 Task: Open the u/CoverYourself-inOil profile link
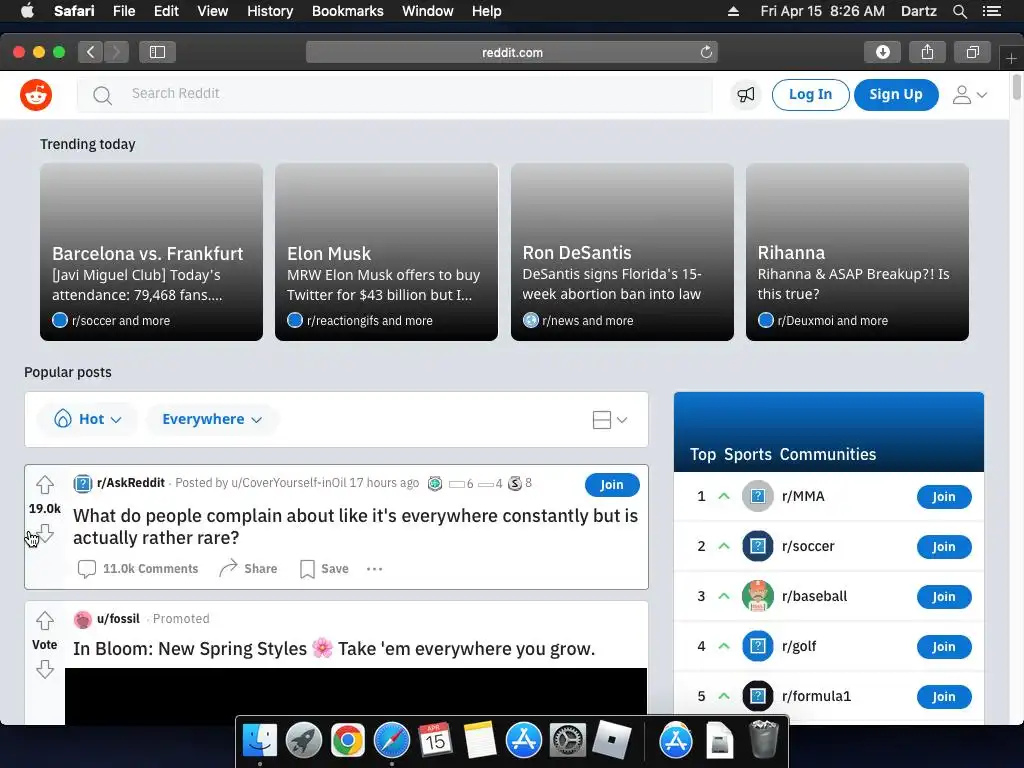click(289, 483)
